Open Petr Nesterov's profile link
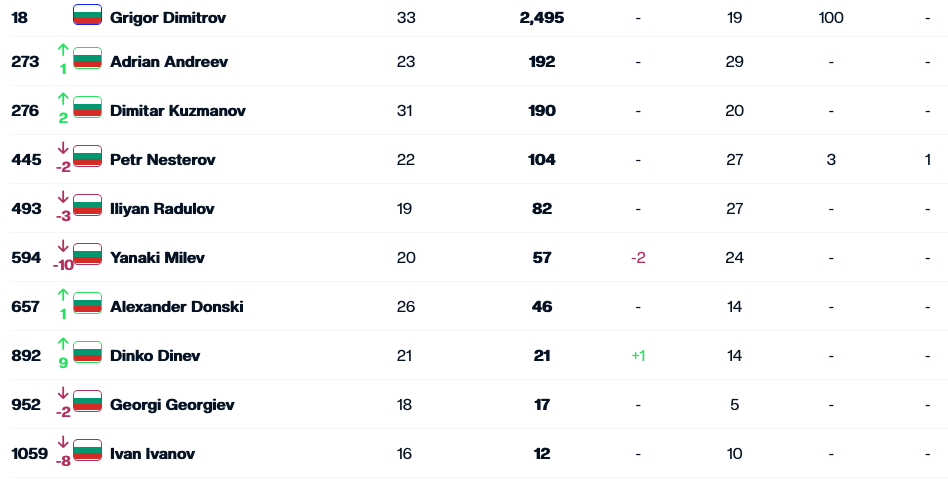The image size is (948, 497). coord(163,160)
